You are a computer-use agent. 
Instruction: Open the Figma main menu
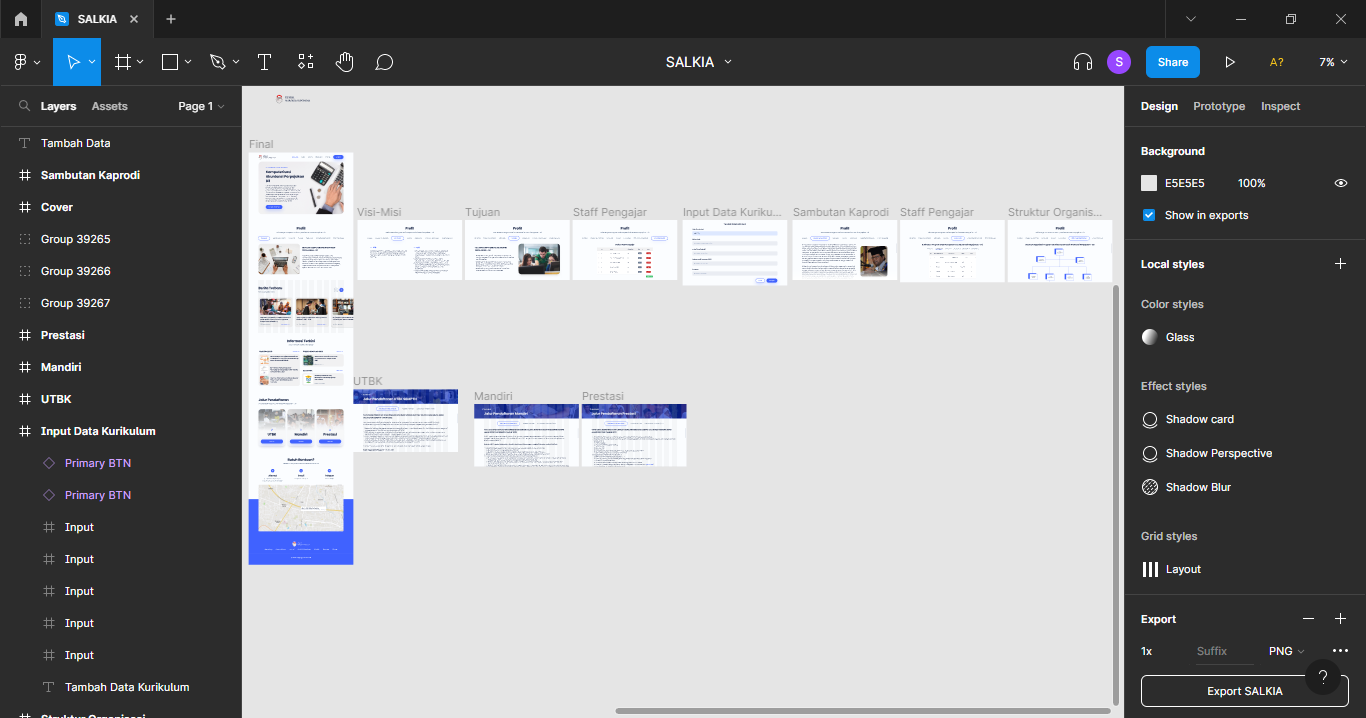point(26,62)
